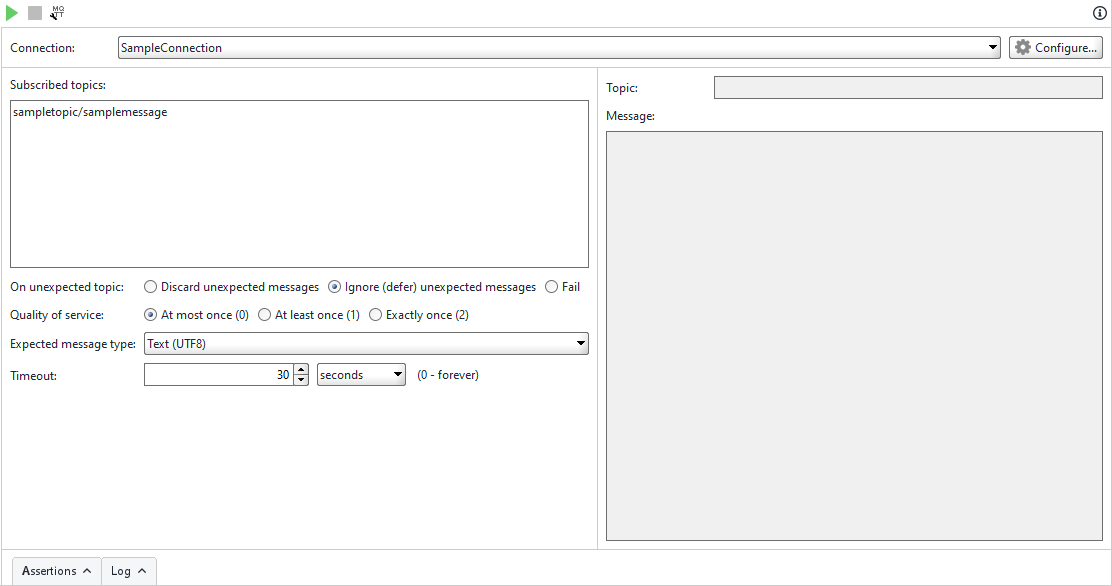Open the SampleConnection dropdown
Screen dimensions: 1112x586
991,47
